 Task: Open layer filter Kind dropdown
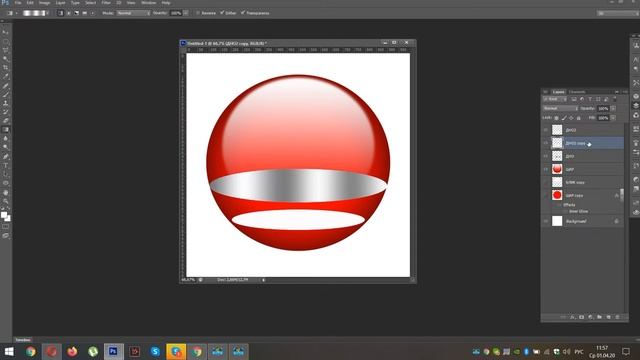pyautogui.click(x=555, y=99)
